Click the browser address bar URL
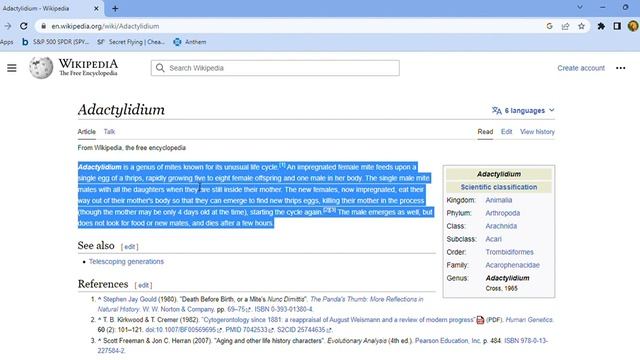Image resolution: width=640 pixels, height=360 pixels. (105, 26)
